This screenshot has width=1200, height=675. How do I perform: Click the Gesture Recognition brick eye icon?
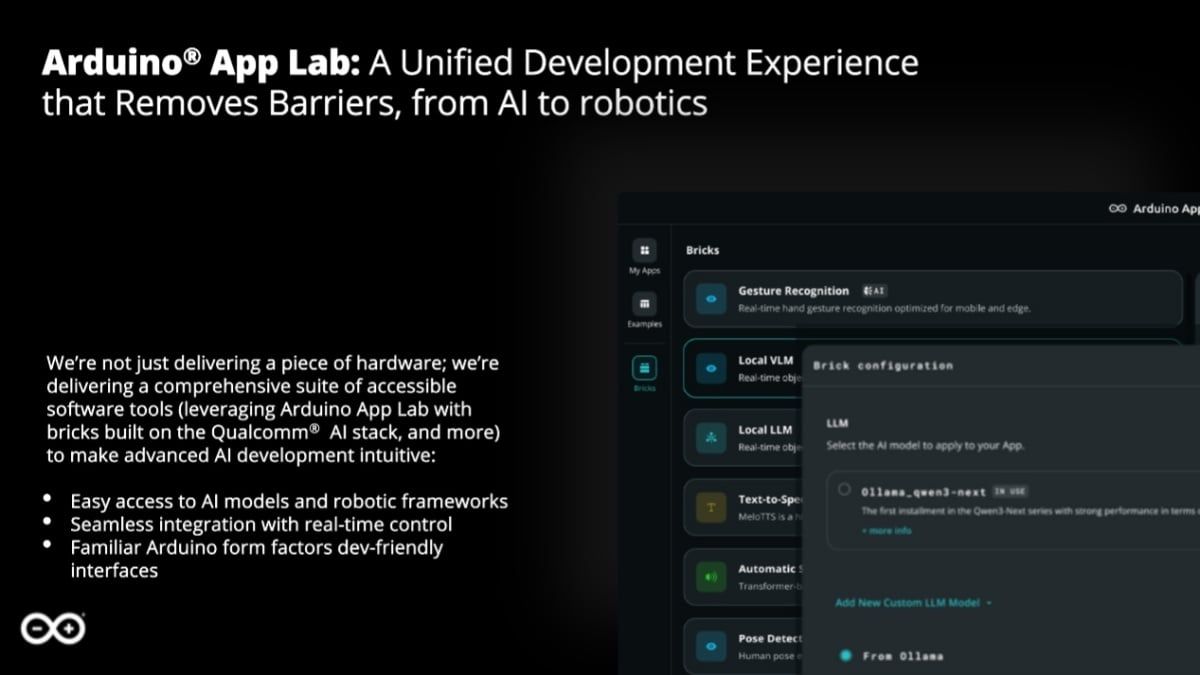(711, 299)
